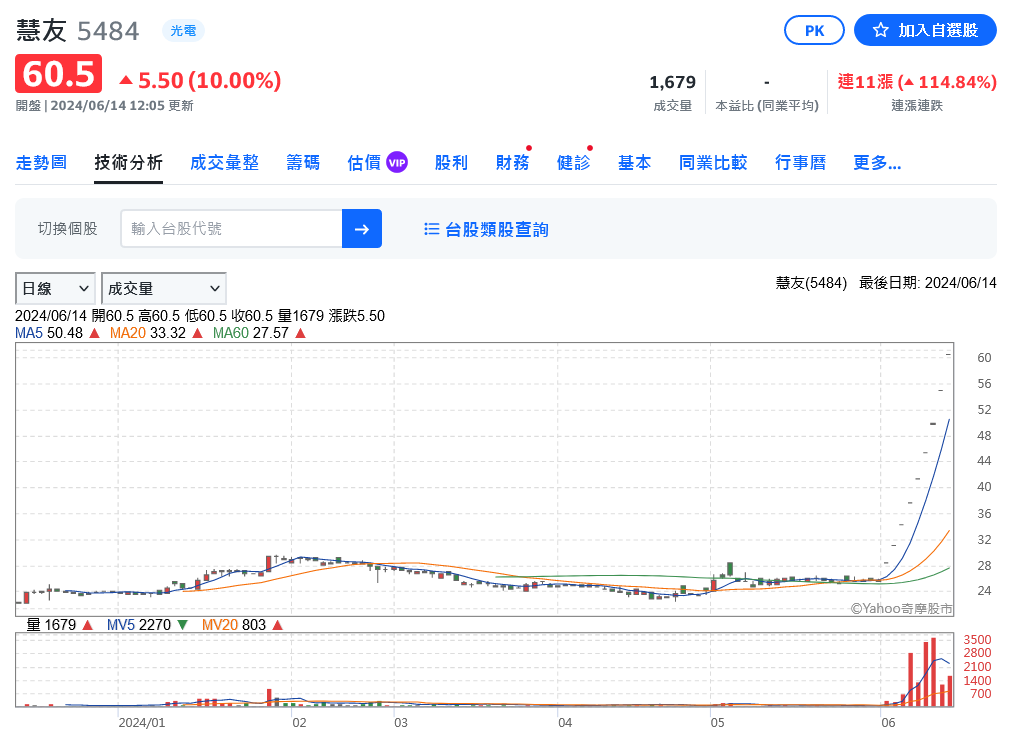Click the 02 month axis label

[299, 722]
